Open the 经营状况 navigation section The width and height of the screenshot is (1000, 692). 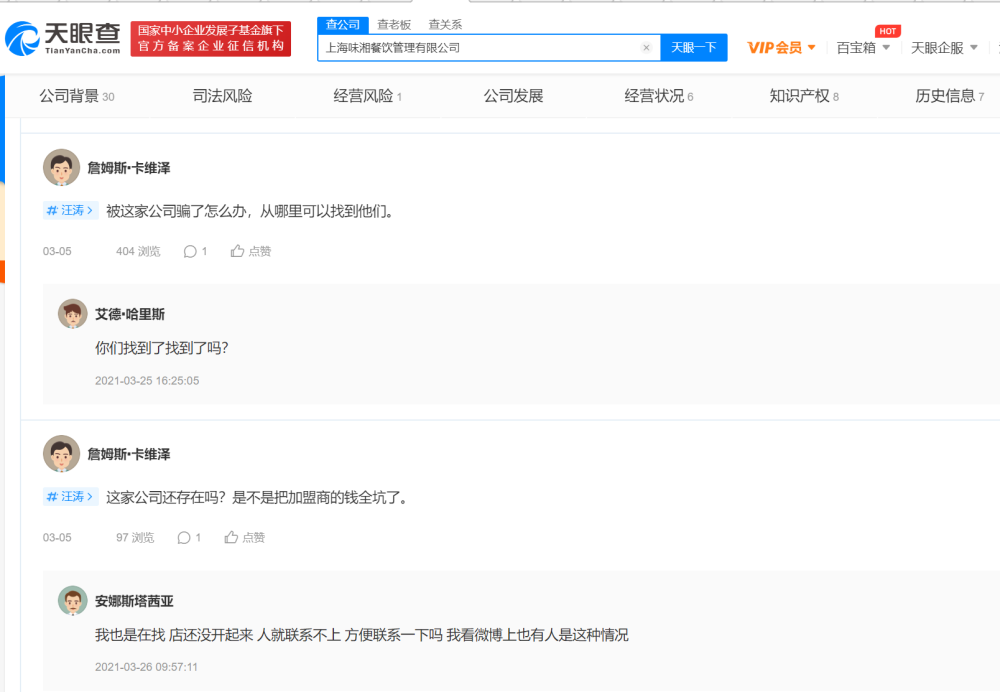pos(659,96)
